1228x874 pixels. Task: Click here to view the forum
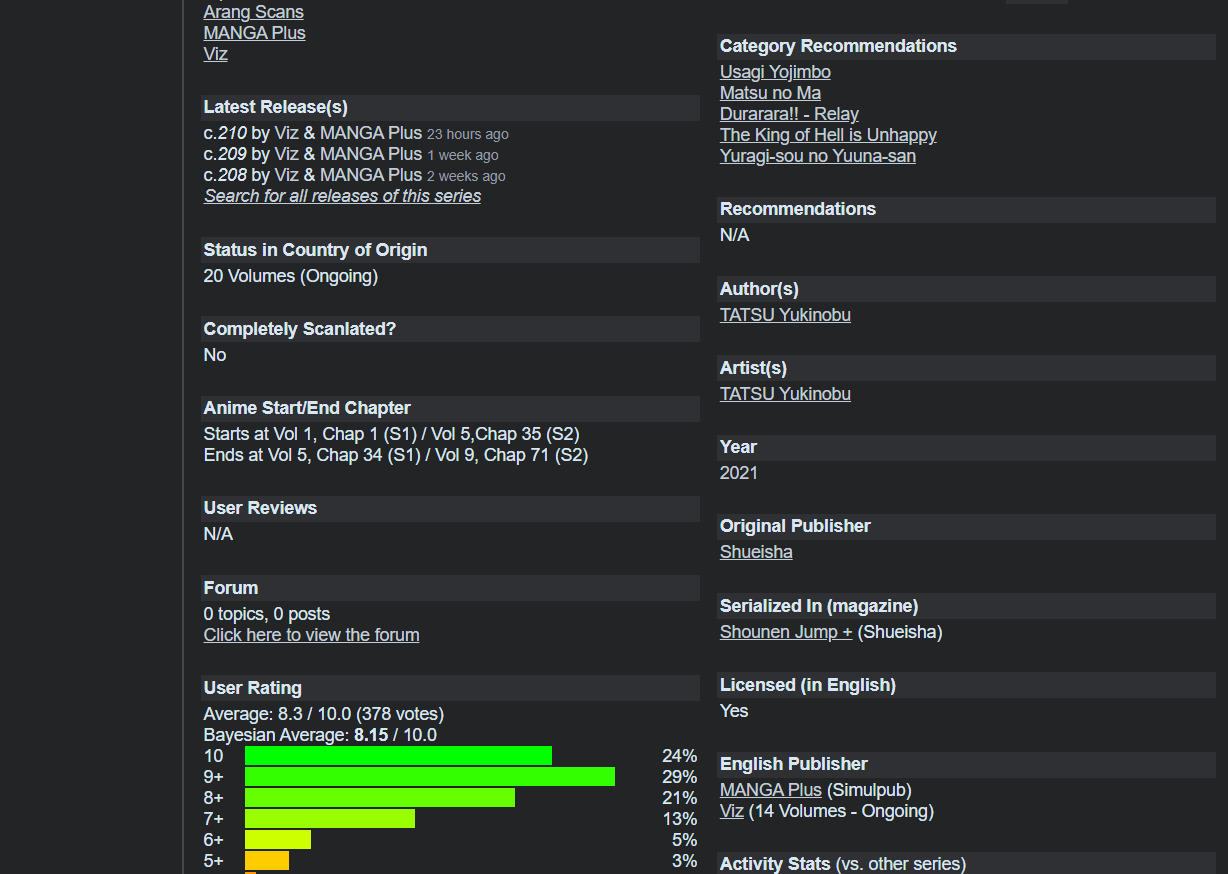click(311, 635)
